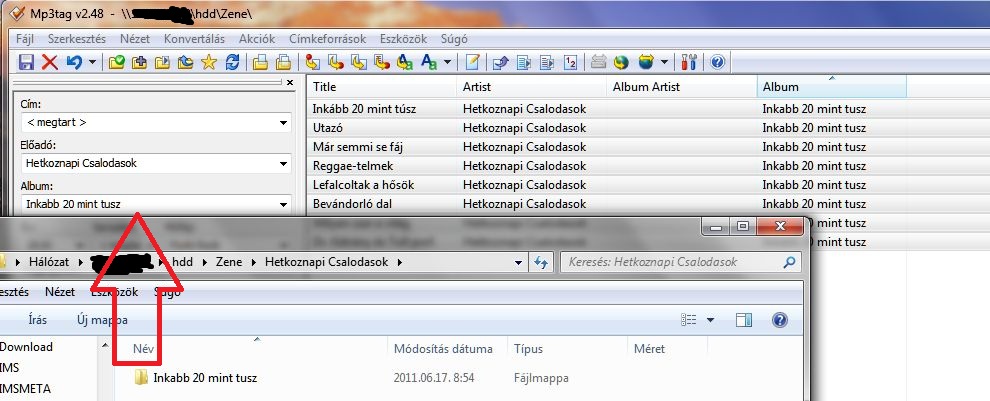This screenshot has width=990, height=401.
Task: Open the Cím field dropdown
Action: (283, 123)
